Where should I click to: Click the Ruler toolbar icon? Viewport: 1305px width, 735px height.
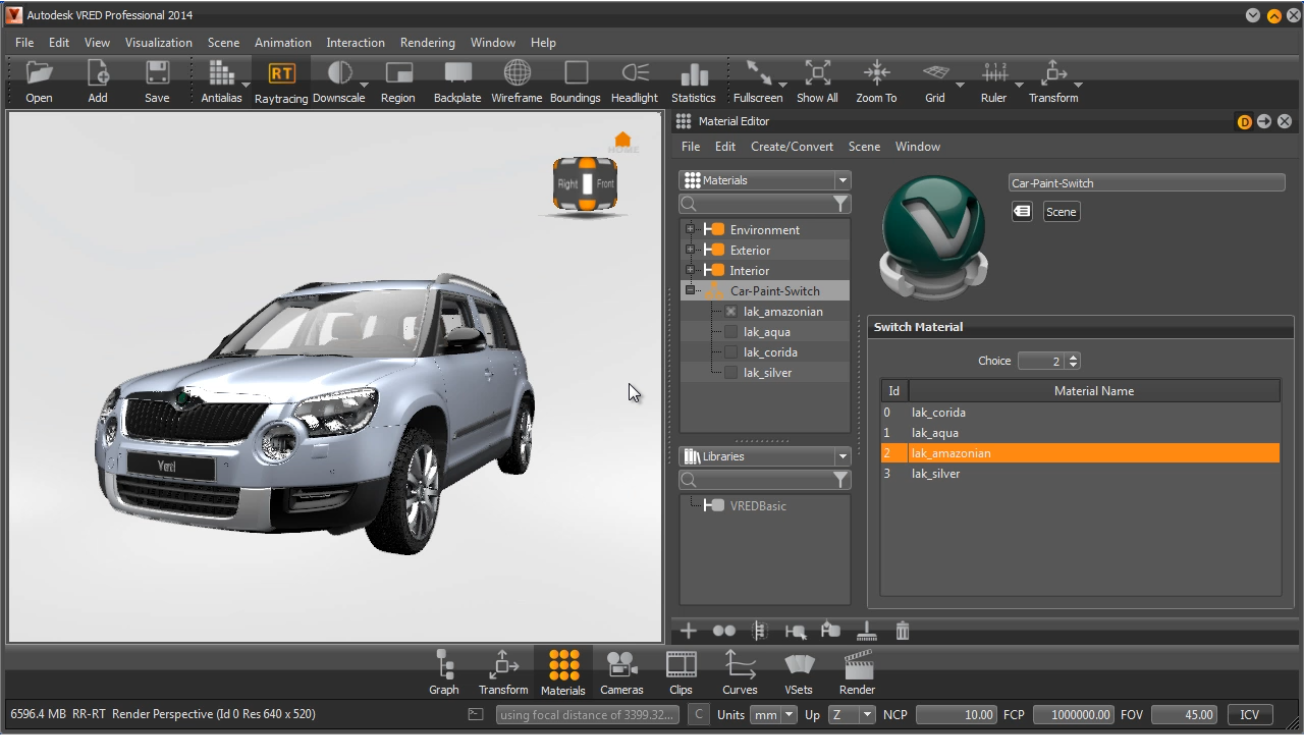(x=994, y=73)
